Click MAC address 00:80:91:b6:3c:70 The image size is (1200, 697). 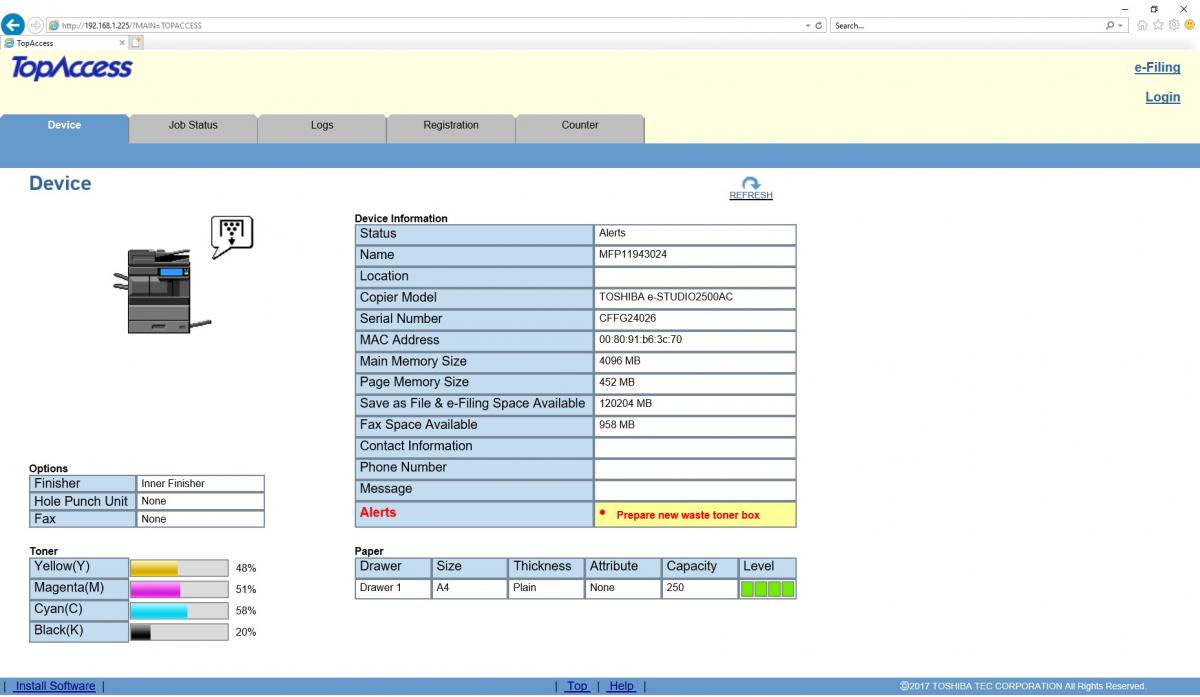click(640, 340)
